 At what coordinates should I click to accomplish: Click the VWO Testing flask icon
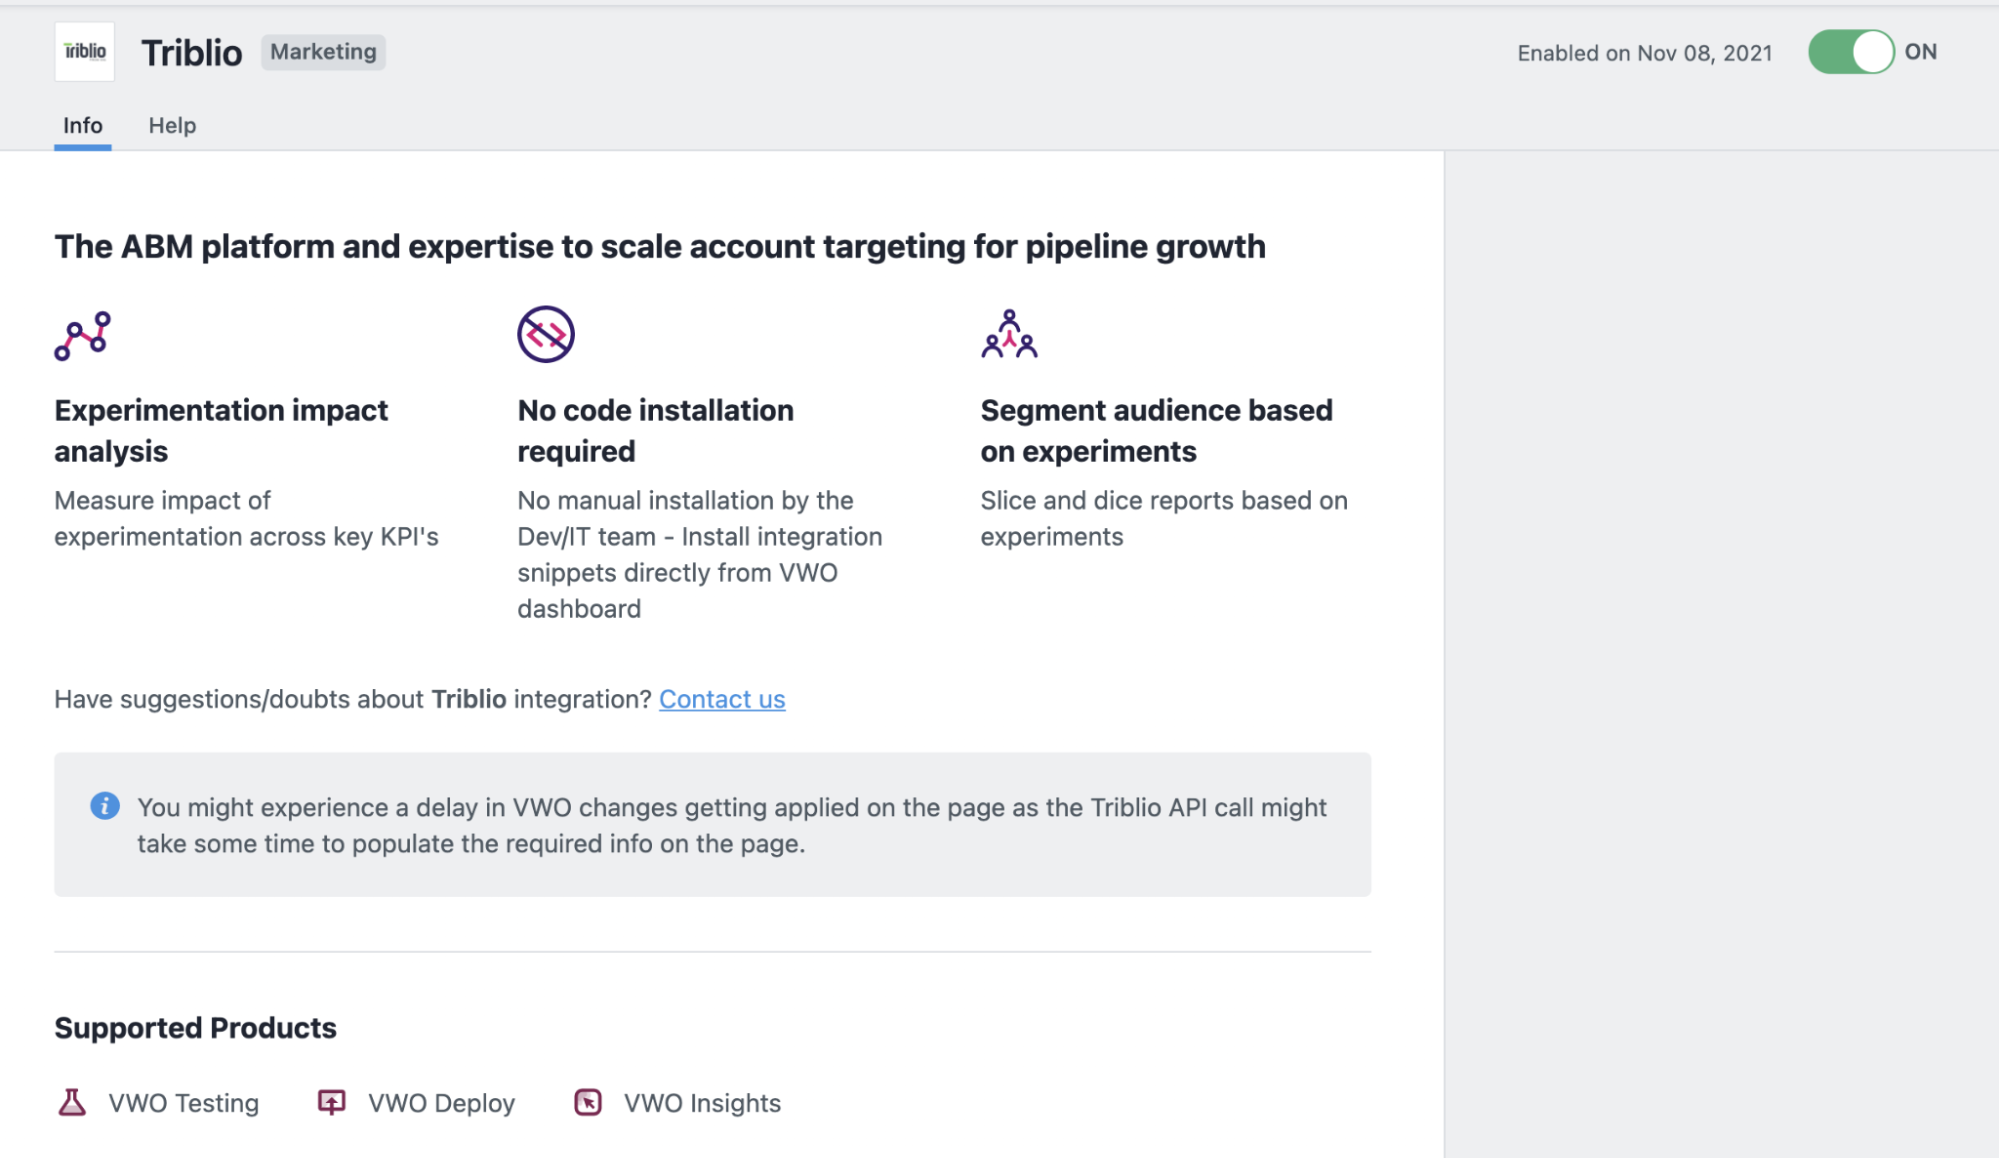coord(72,1102)
